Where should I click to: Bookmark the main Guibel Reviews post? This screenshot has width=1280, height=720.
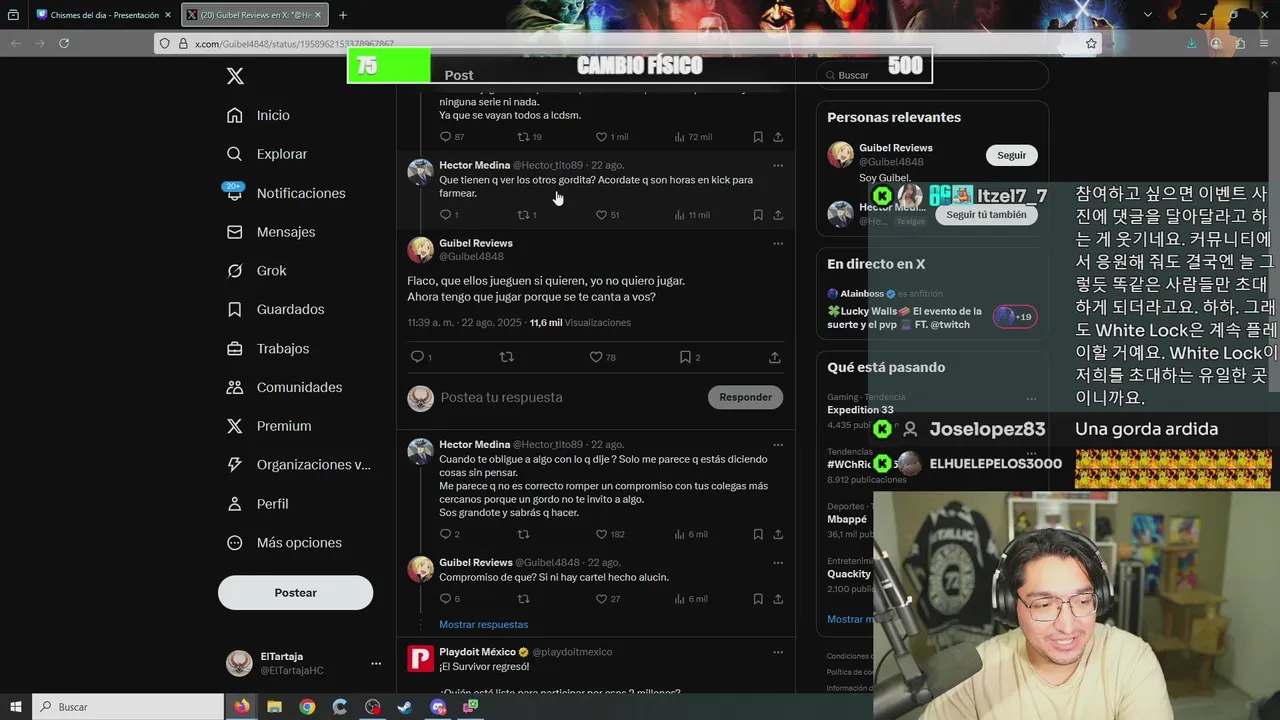tap(690, 357)
